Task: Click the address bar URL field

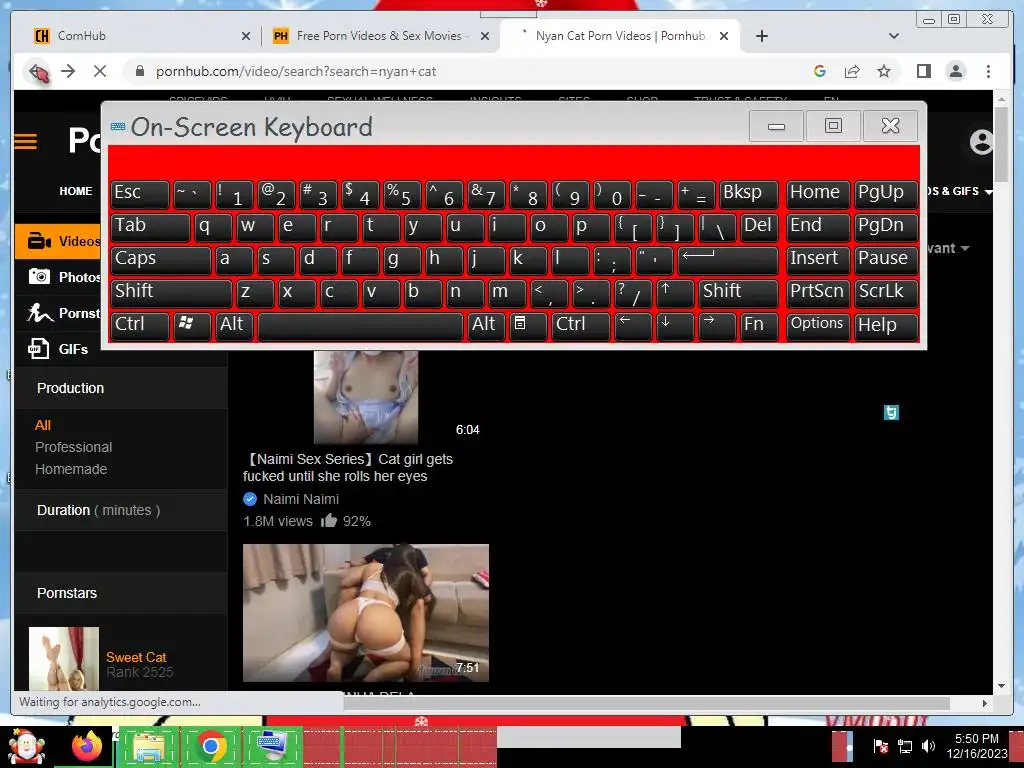Action: pos(464,71)
